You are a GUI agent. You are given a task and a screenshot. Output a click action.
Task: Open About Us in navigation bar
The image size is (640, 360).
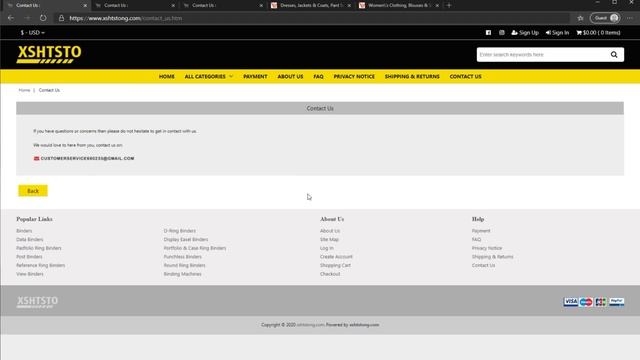[290, 76]
